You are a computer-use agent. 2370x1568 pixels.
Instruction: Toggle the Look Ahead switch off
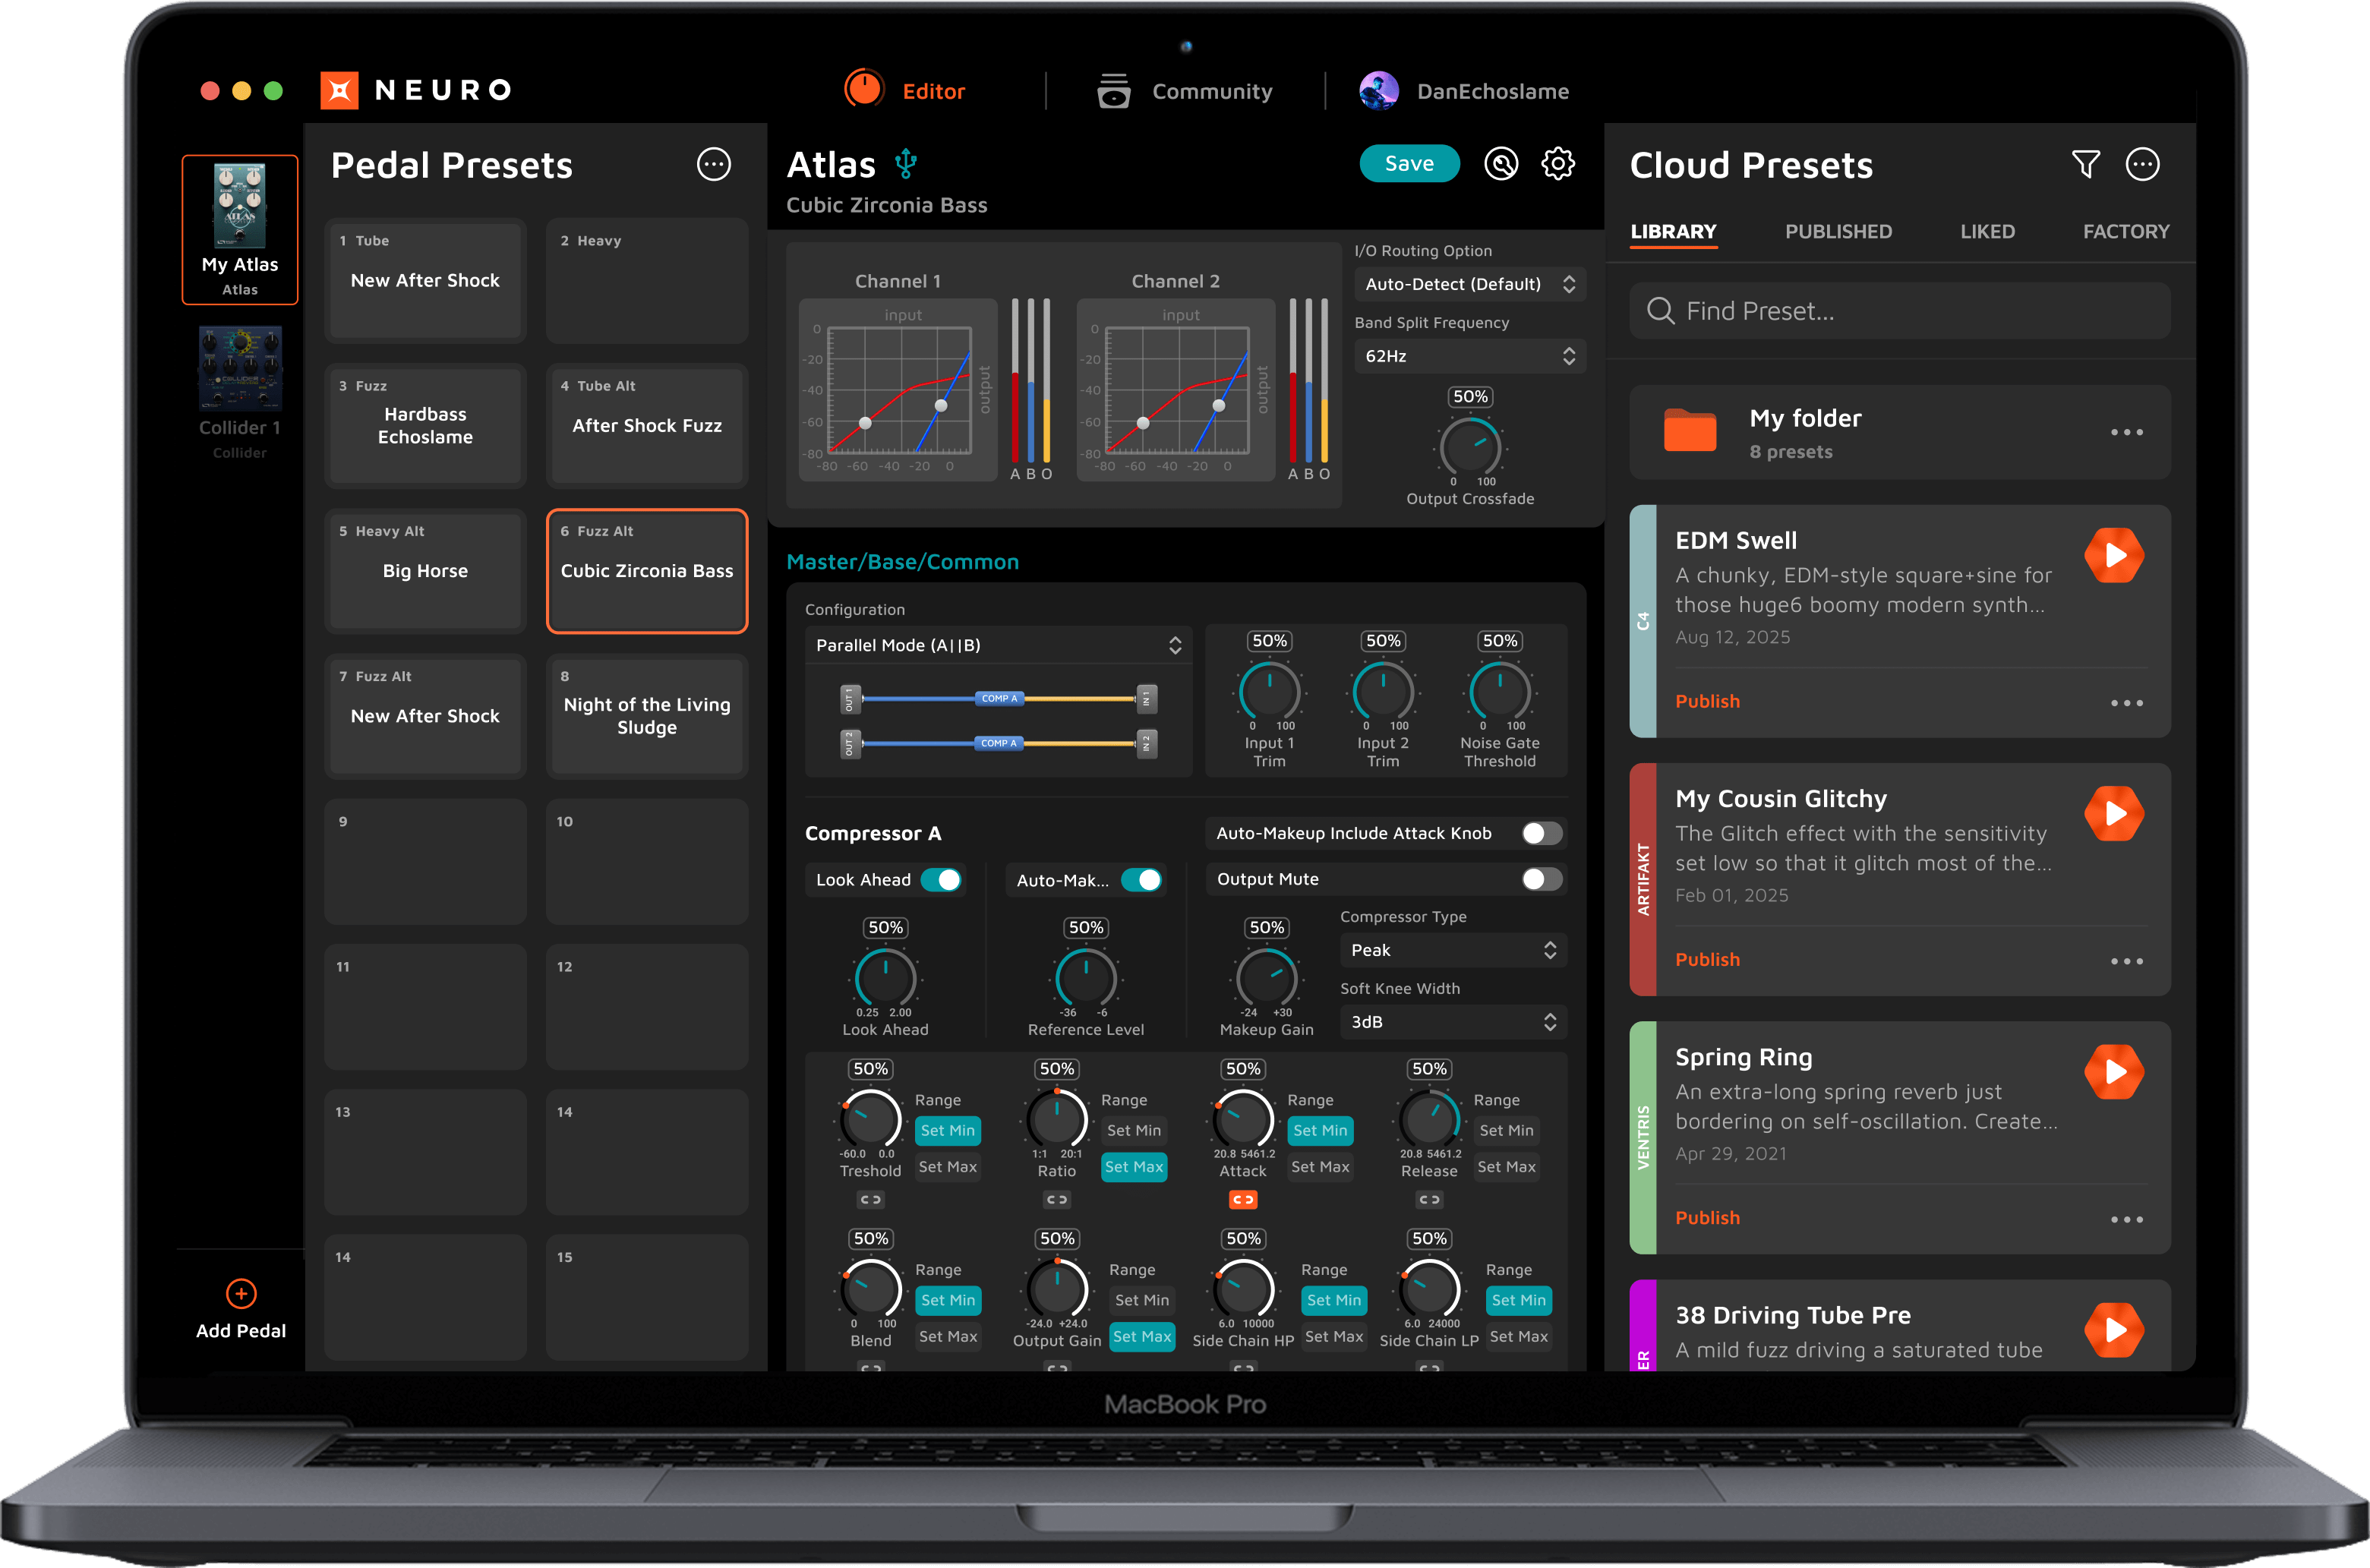tap(941, 880)
